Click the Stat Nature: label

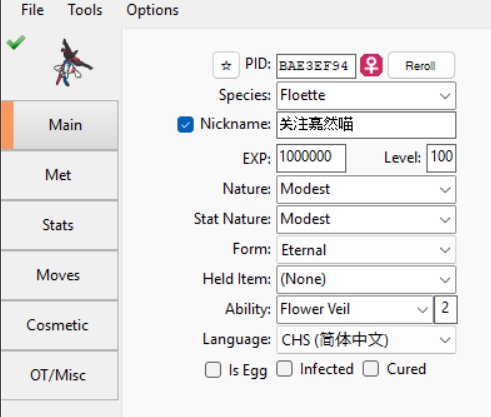point(232,219)
